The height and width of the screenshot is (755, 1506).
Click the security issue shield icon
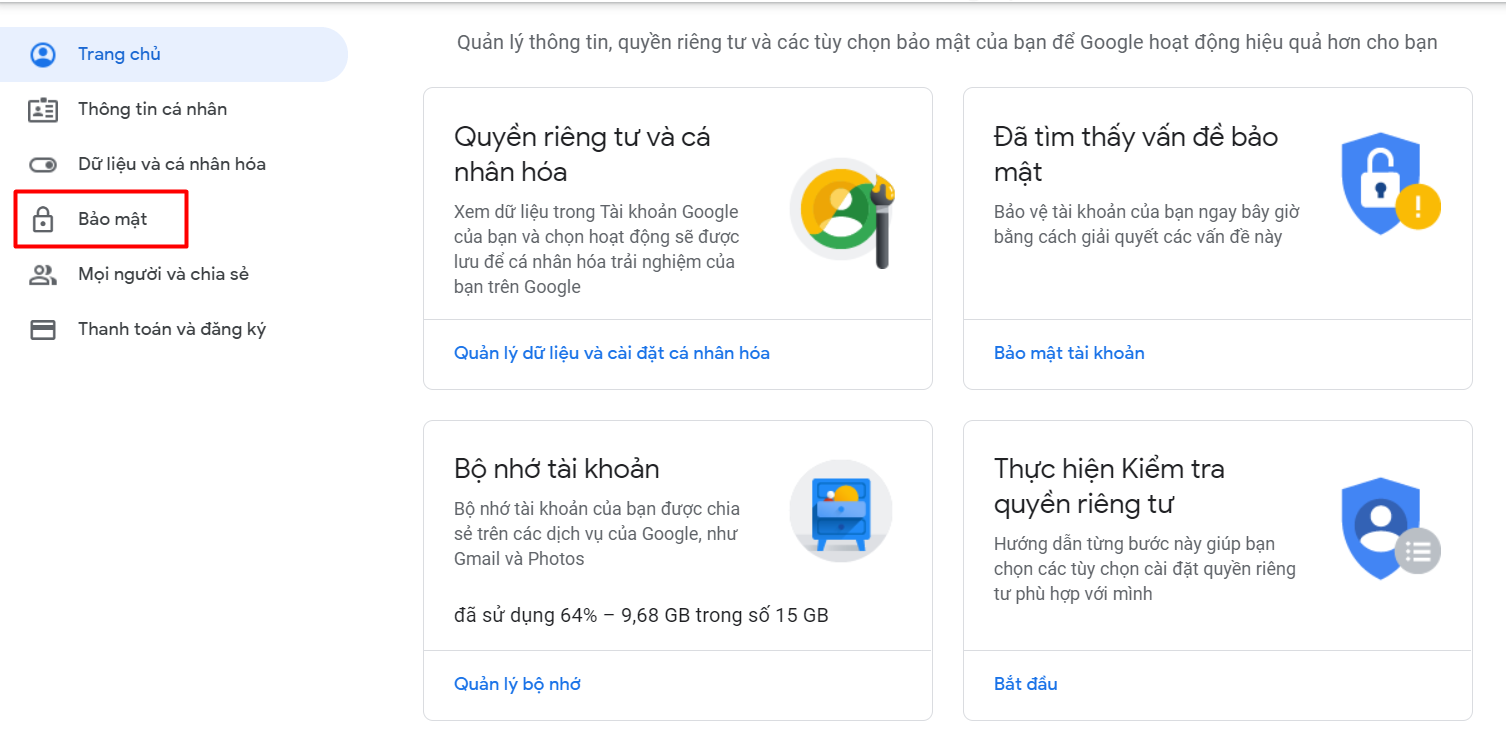coord(1390,185)
